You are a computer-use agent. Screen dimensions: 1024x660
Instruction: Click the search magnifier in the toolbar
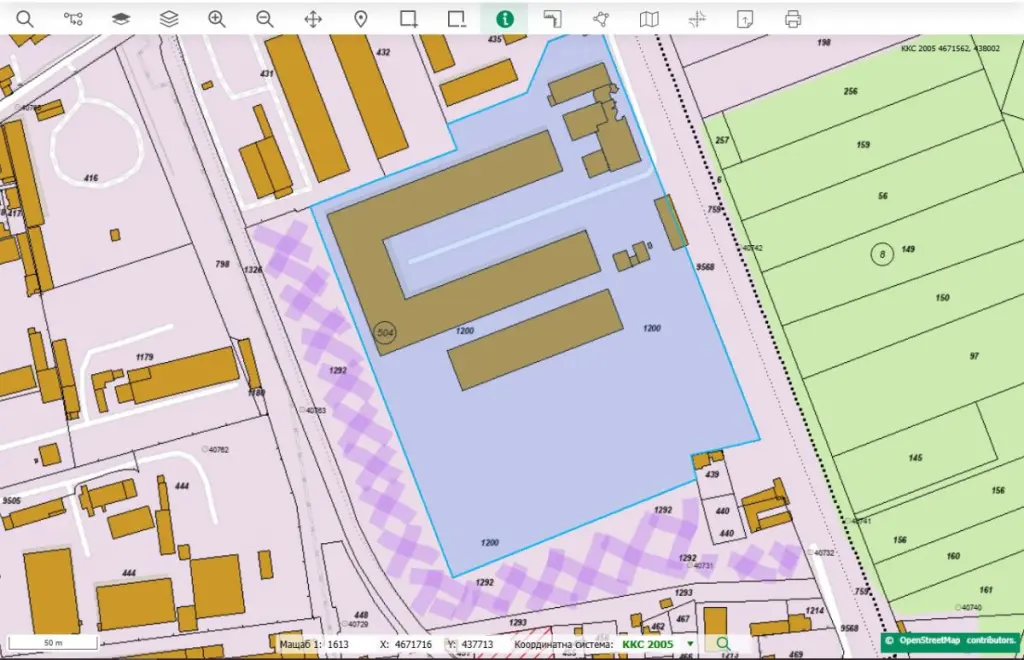(x=25, y=18)
